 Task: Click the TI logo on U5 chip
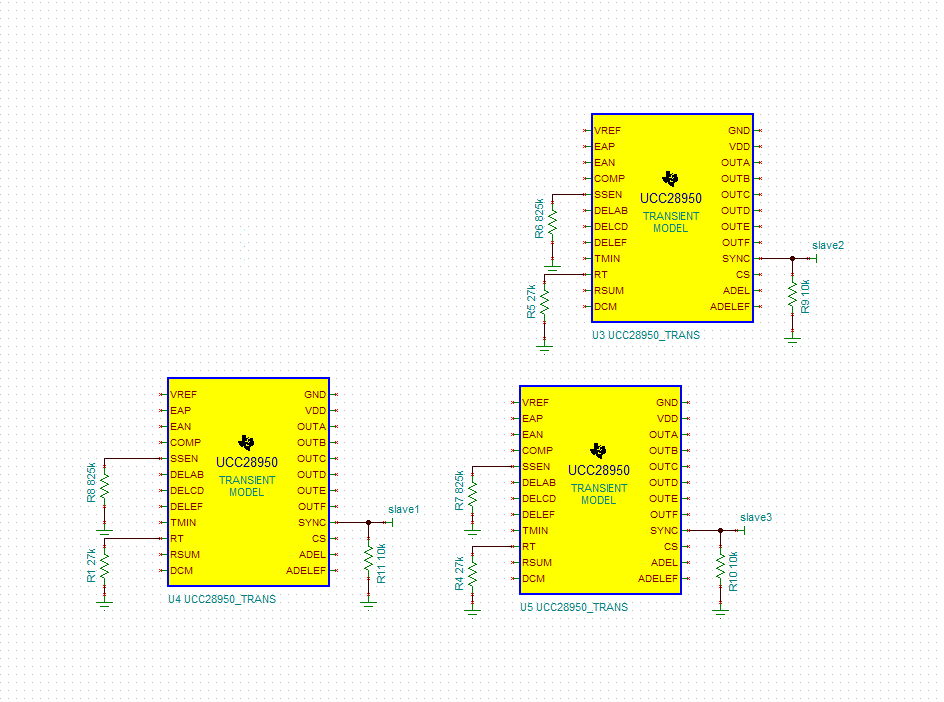coord(598,451)
